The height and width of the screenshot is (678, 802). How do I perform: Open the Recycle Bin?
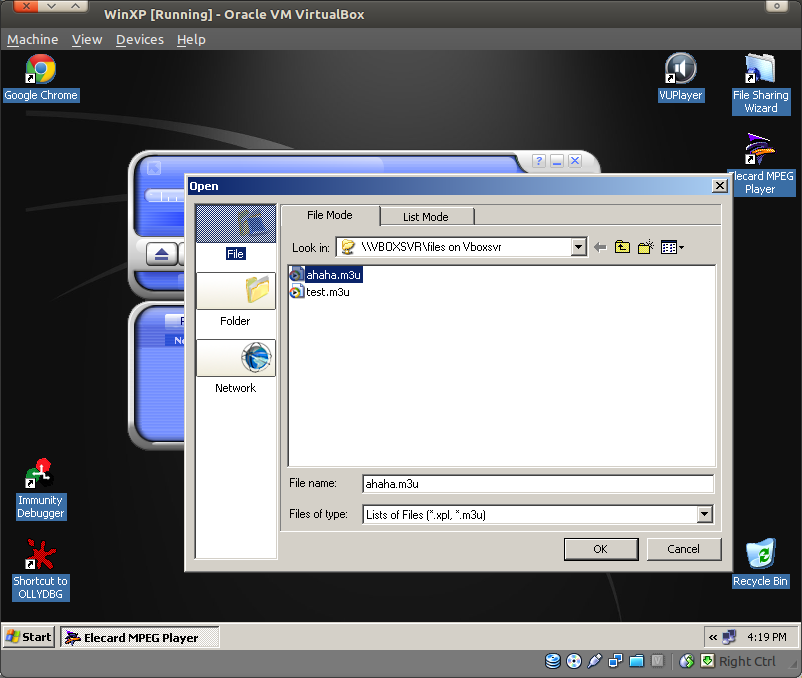[x=760, y=555]
